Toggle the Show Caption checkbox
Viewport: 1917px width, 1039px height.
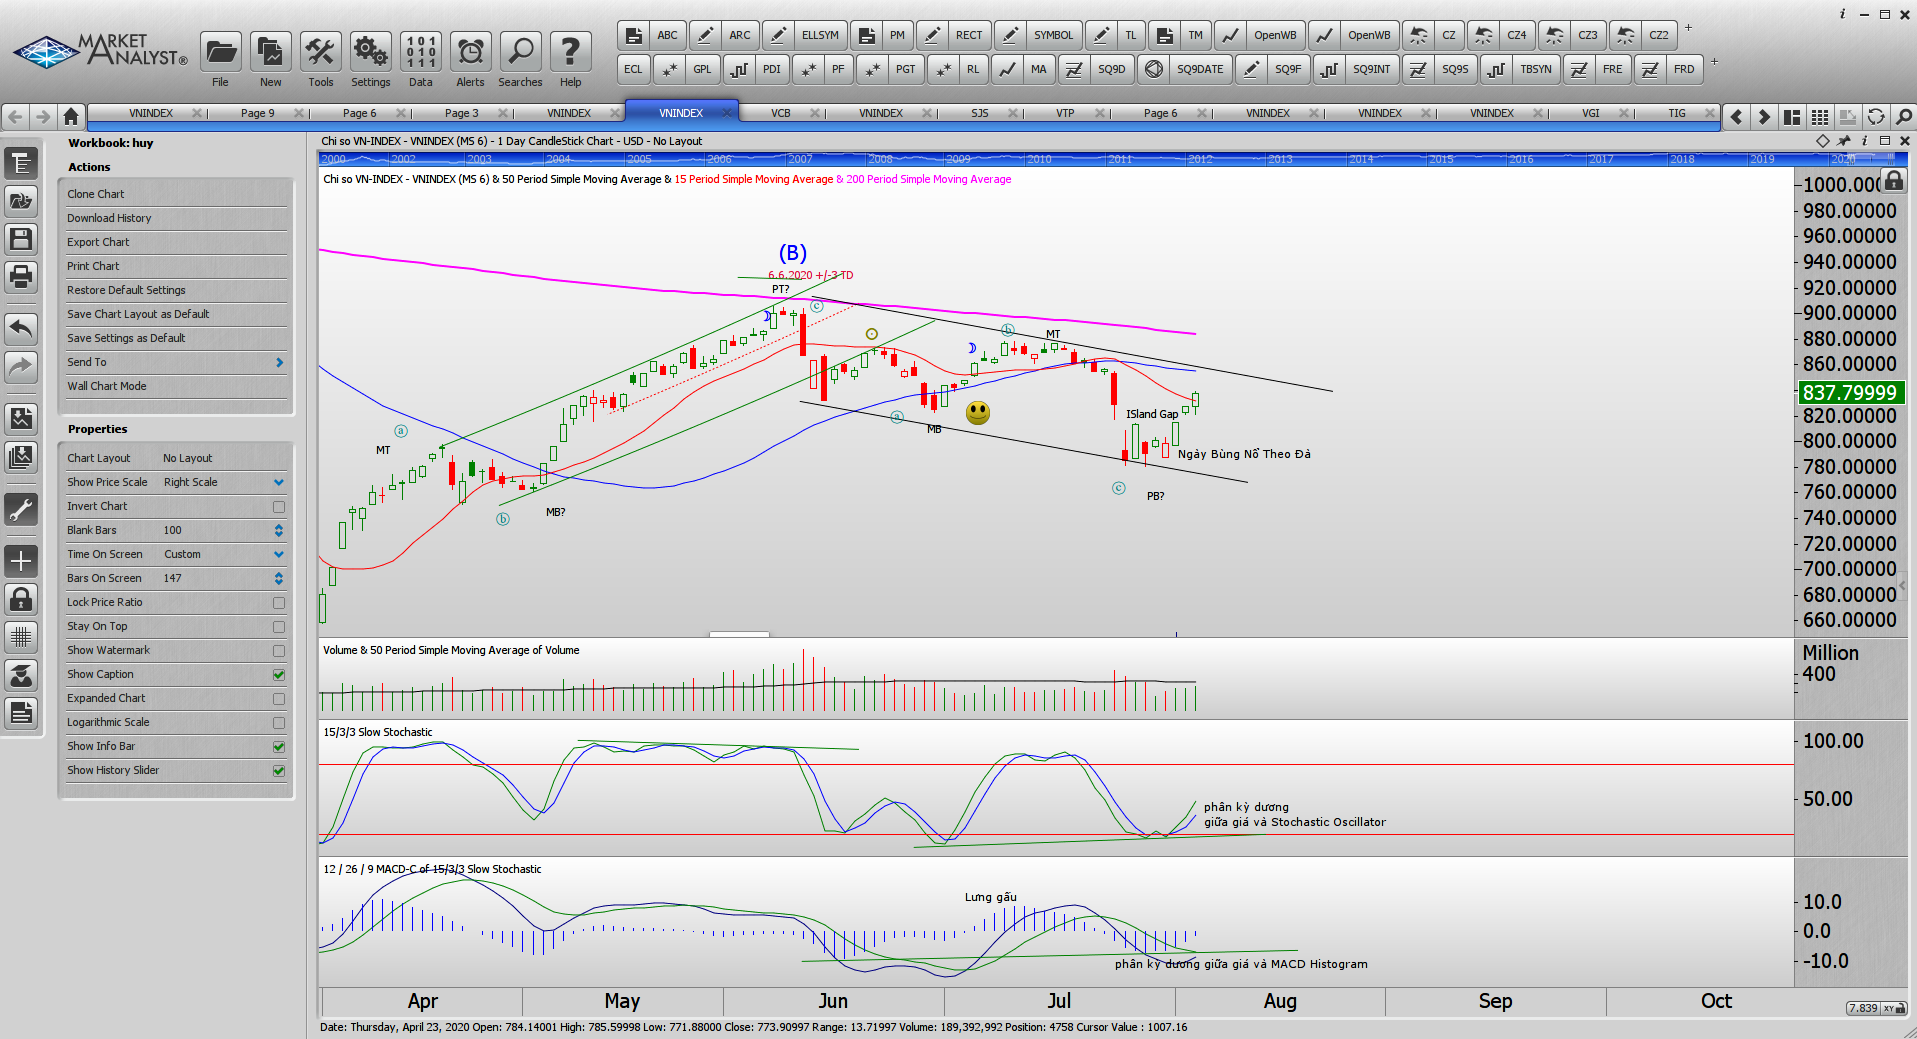279,675
